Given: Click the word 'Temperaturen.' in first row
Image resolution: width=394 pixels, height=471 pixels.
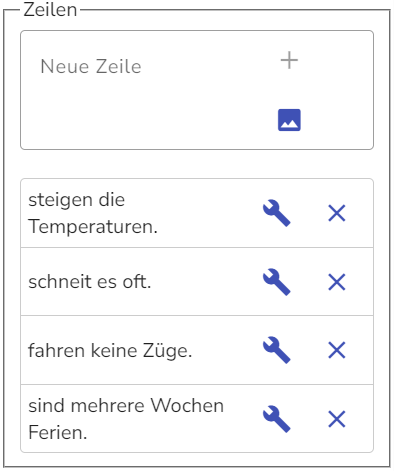Looking at the screenshot, I should click(93, 227).
